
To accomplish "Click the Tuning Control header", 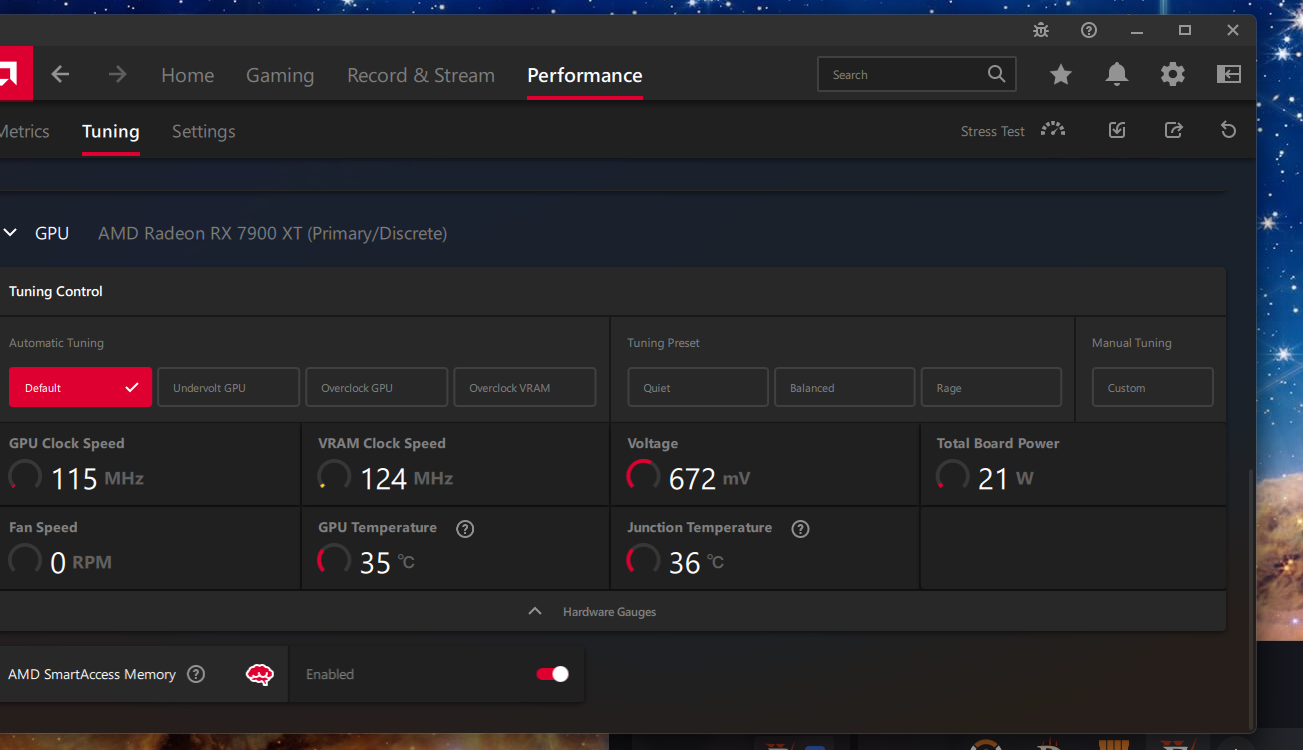I will tap(56, 292).
